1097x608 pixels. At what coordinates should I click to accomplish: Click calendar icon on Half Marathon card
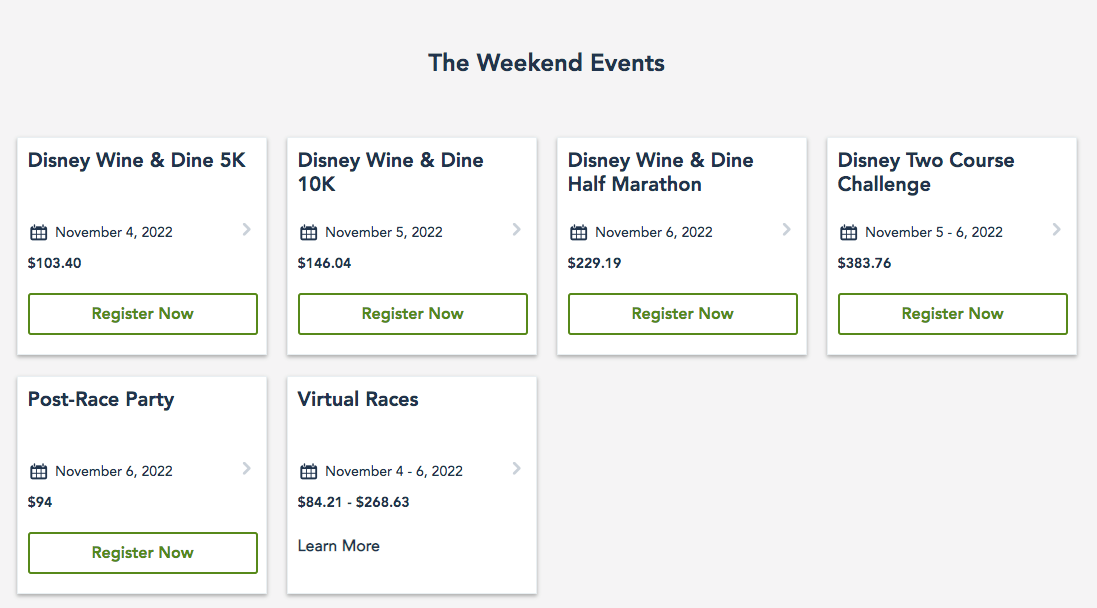click(x=579, y=233)
